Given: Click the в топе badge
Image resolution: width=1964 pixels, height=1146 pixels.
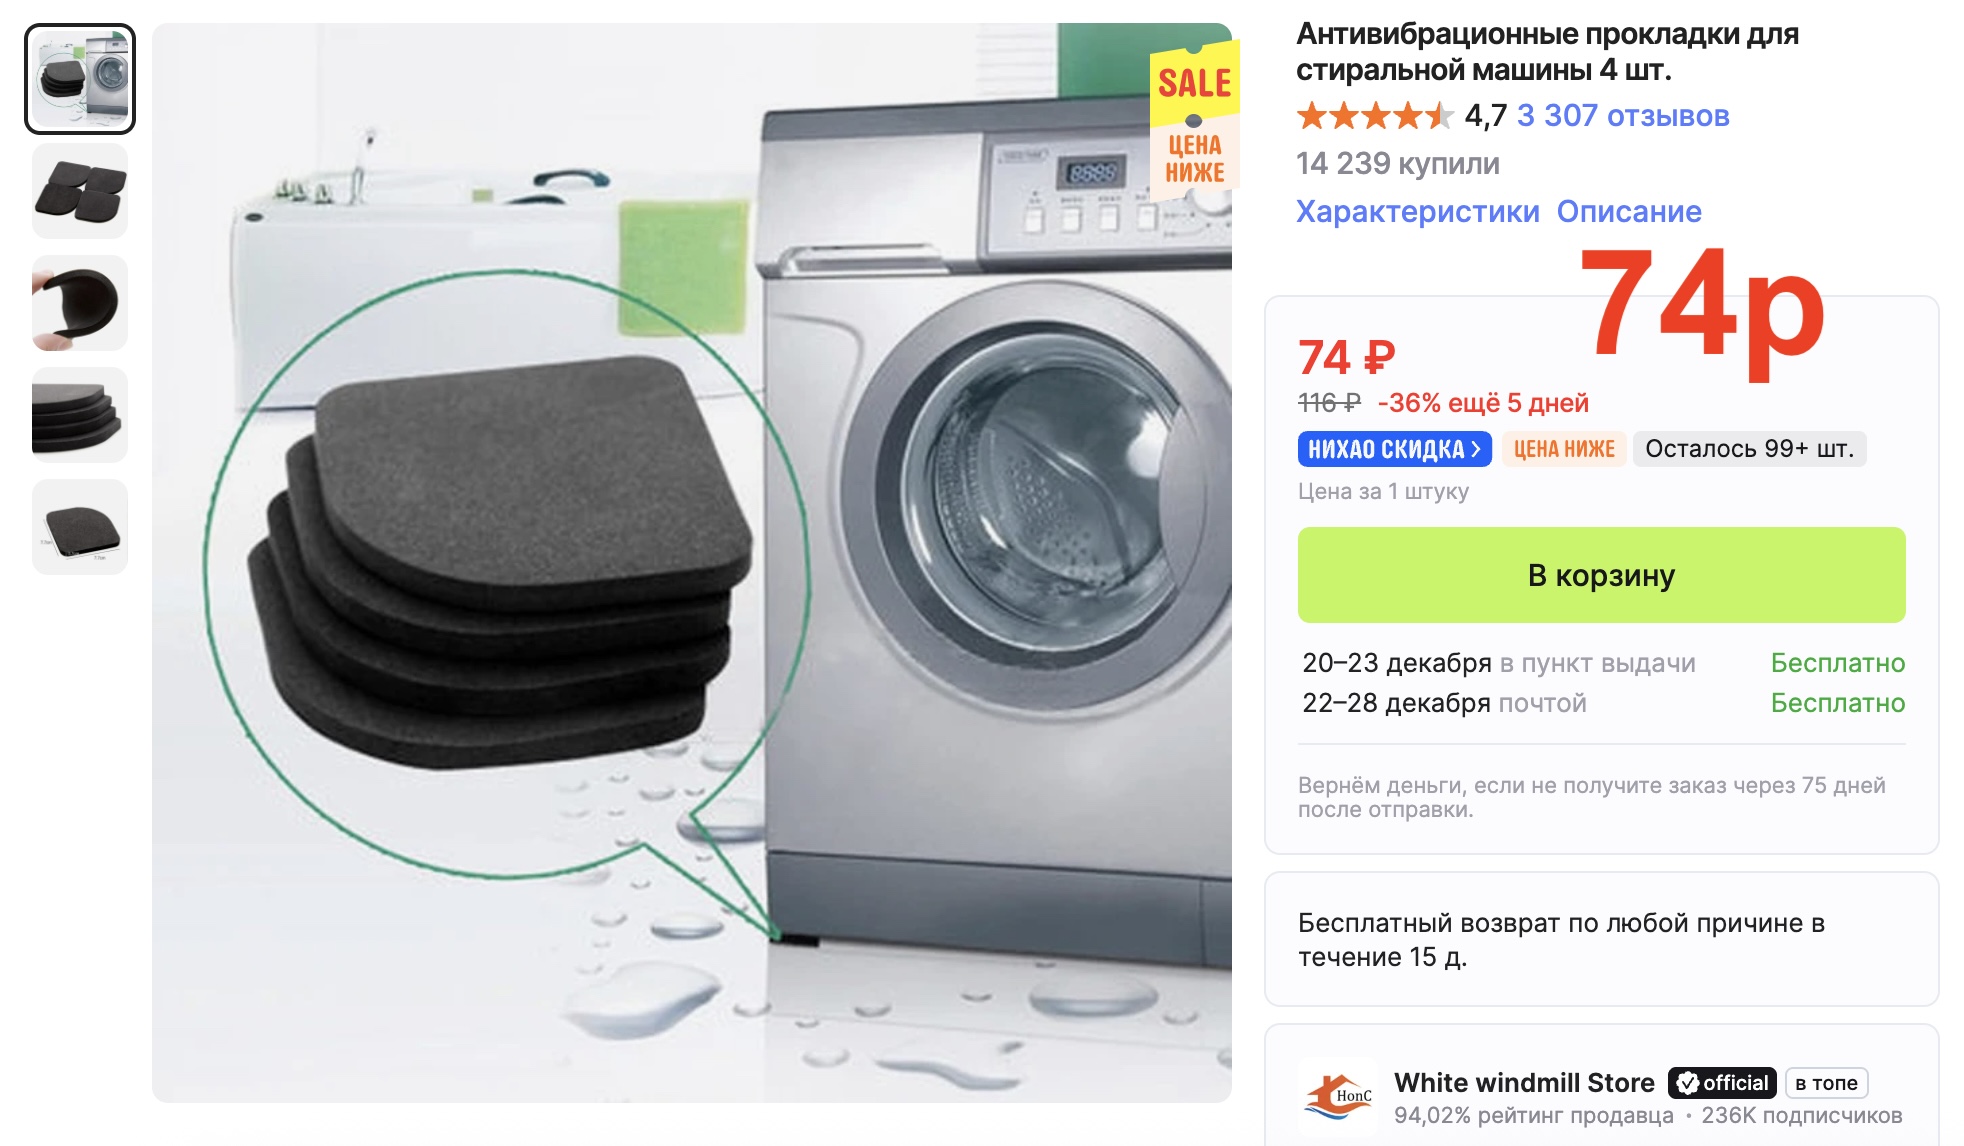Looking at the screenshot, I should coord(1826,1083).
